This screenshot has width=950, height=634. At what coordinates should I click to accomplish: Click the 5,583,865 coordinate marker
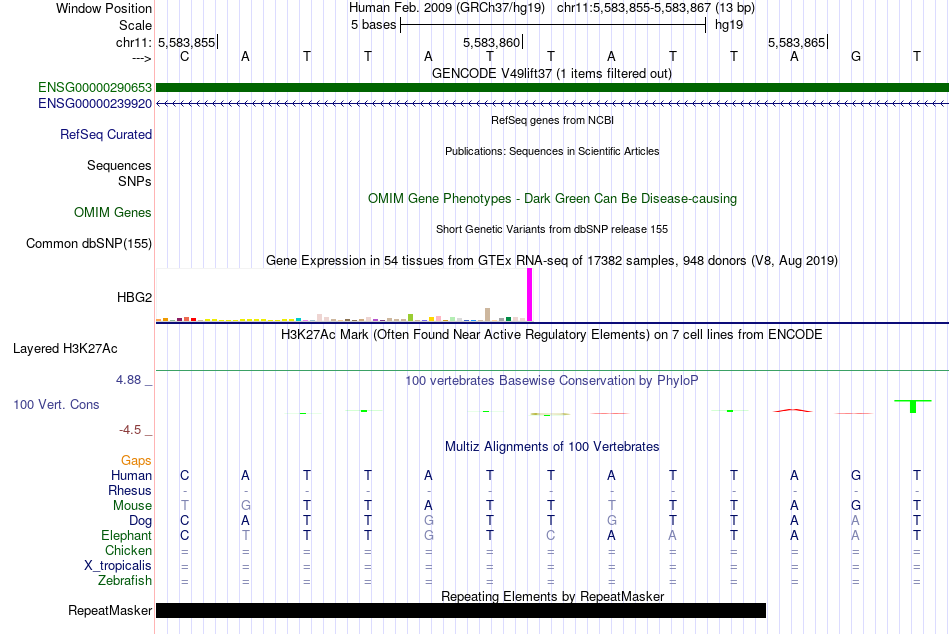[x=796, y=42]
